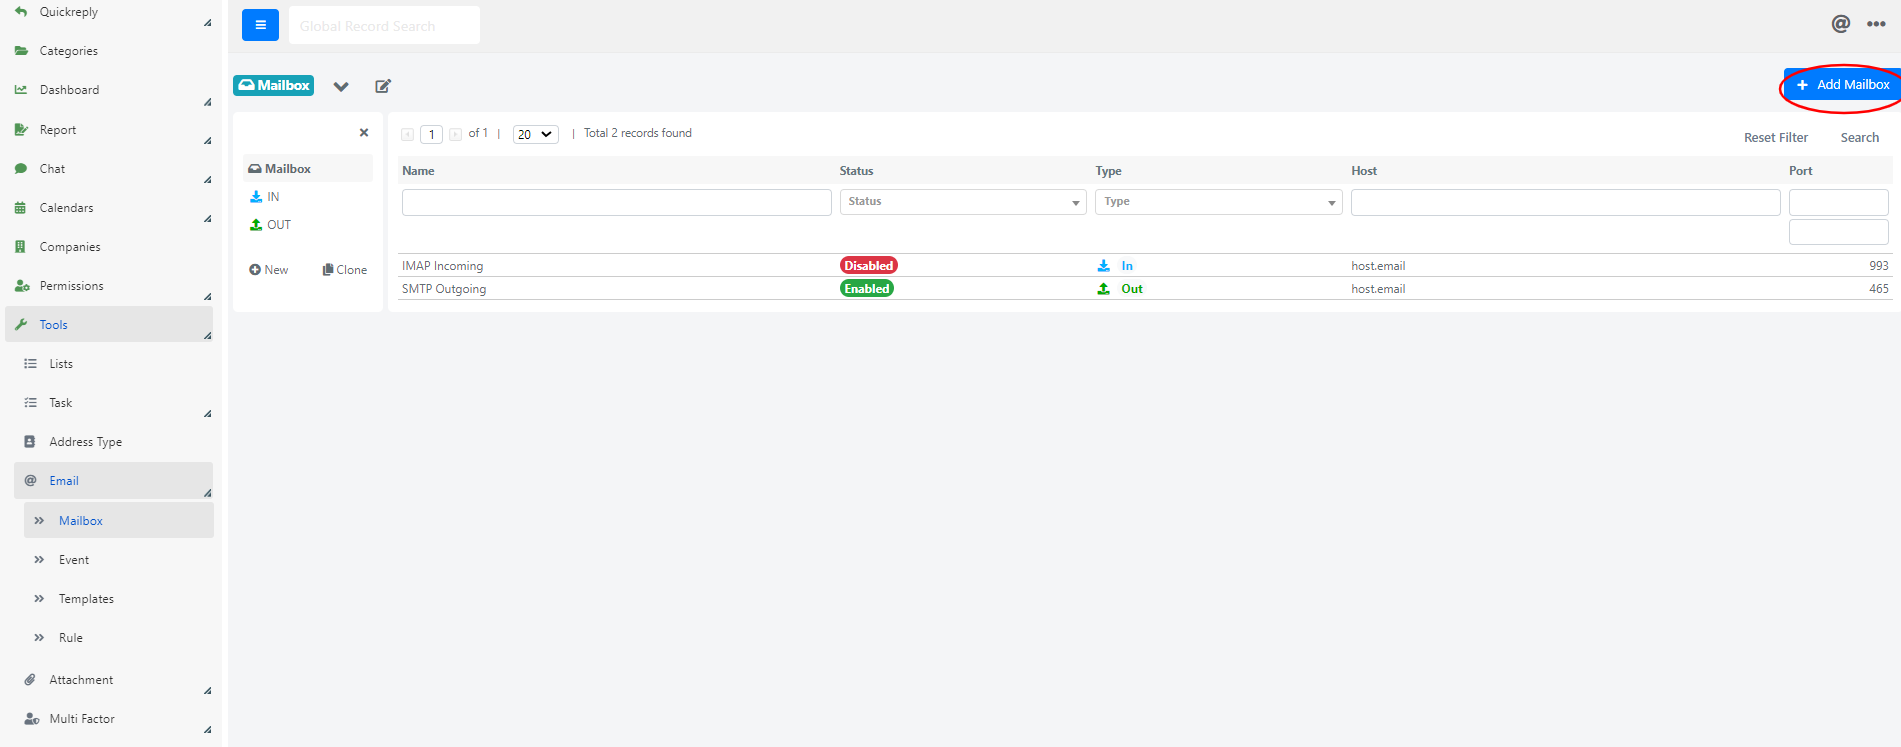
Task: Click Clone in the side panel
Action: pyautogui.click(x=345, y=270)
